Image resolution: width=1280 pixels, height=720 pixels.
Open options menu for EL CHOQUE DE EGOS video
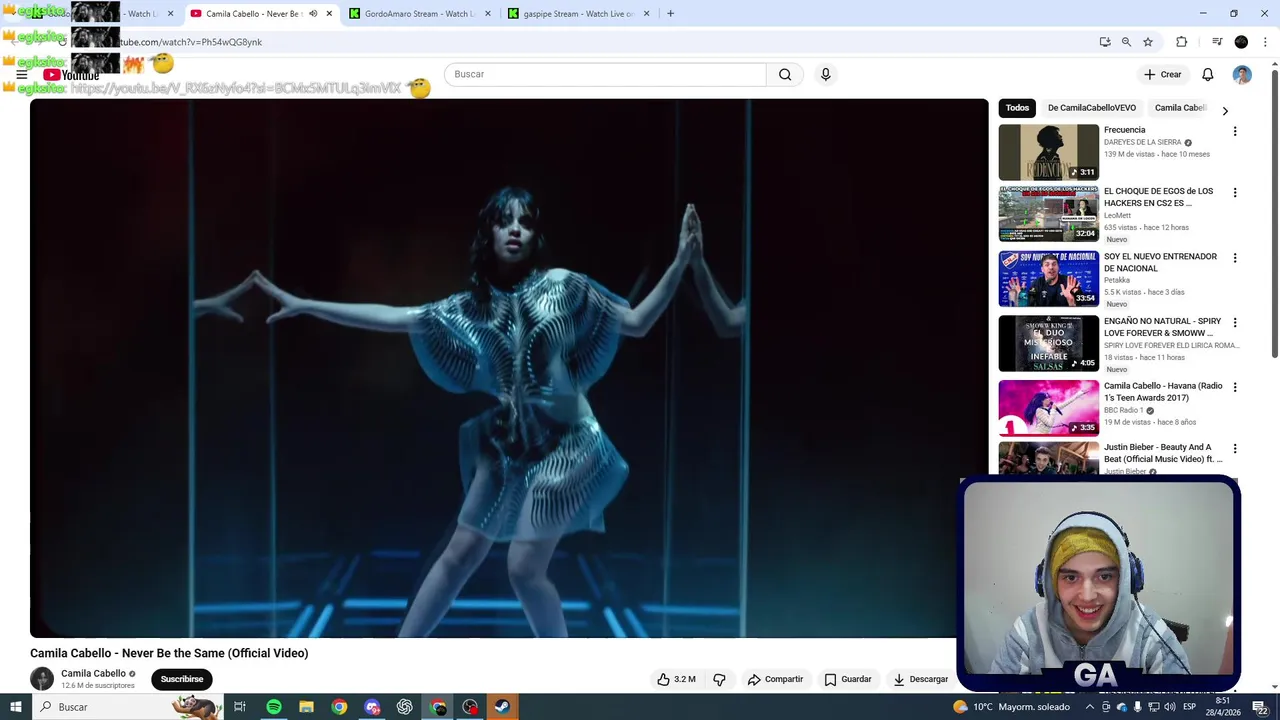(1235, 192)
